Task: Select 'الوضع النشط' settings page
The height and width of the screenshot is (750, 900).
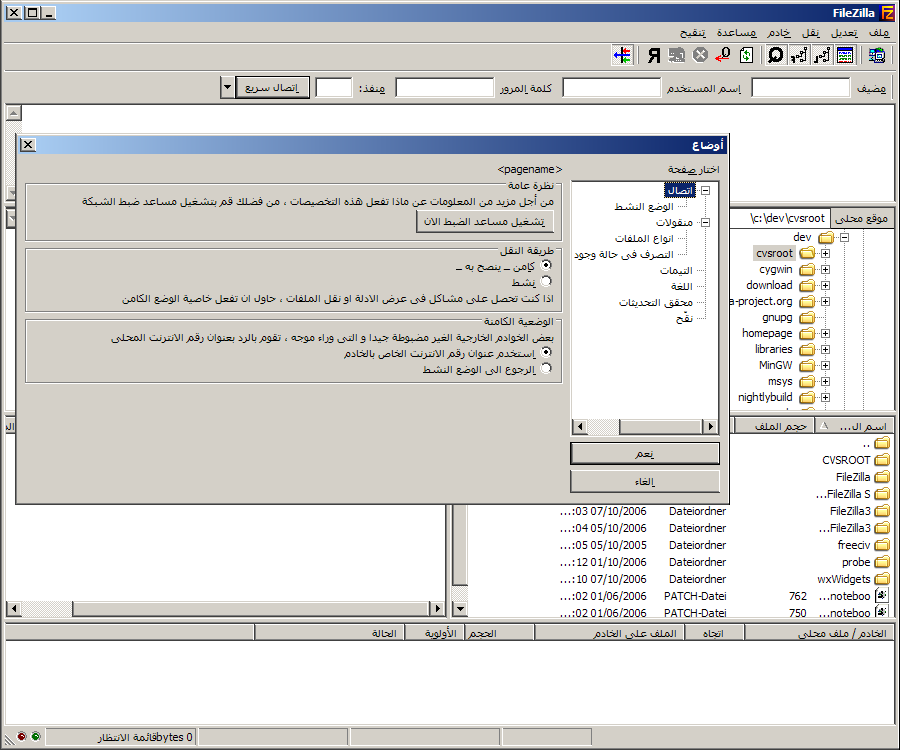Action: (x=644, y=207)
